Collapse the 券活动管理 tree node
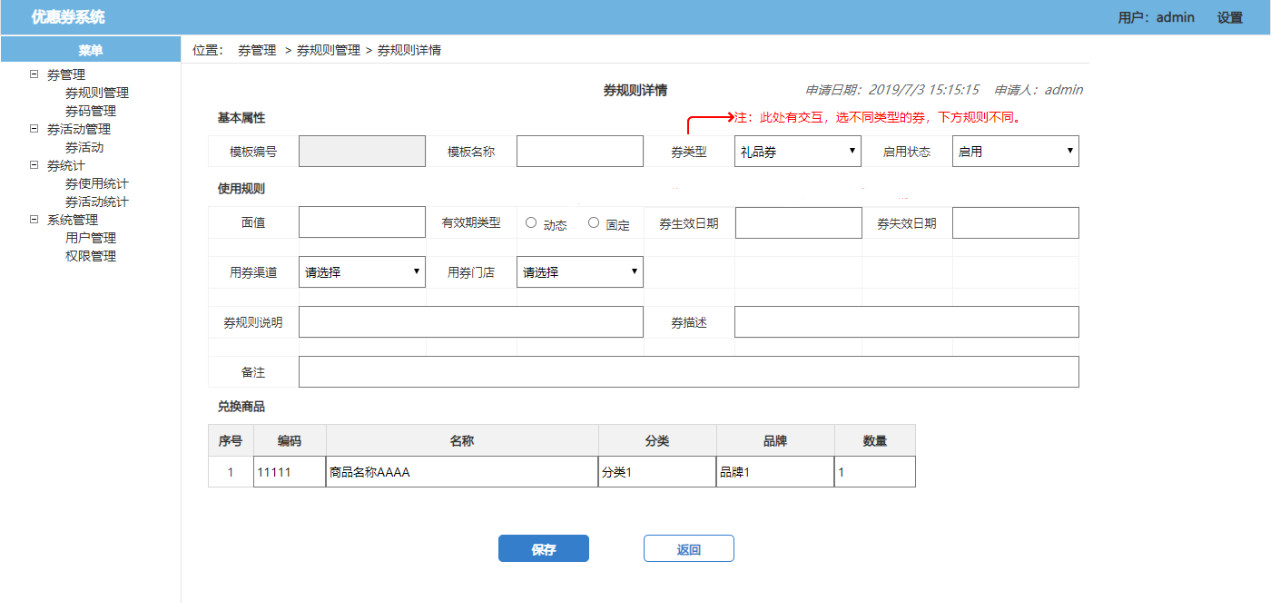This screenshot has height=603, width=1280. click(34, 129)
